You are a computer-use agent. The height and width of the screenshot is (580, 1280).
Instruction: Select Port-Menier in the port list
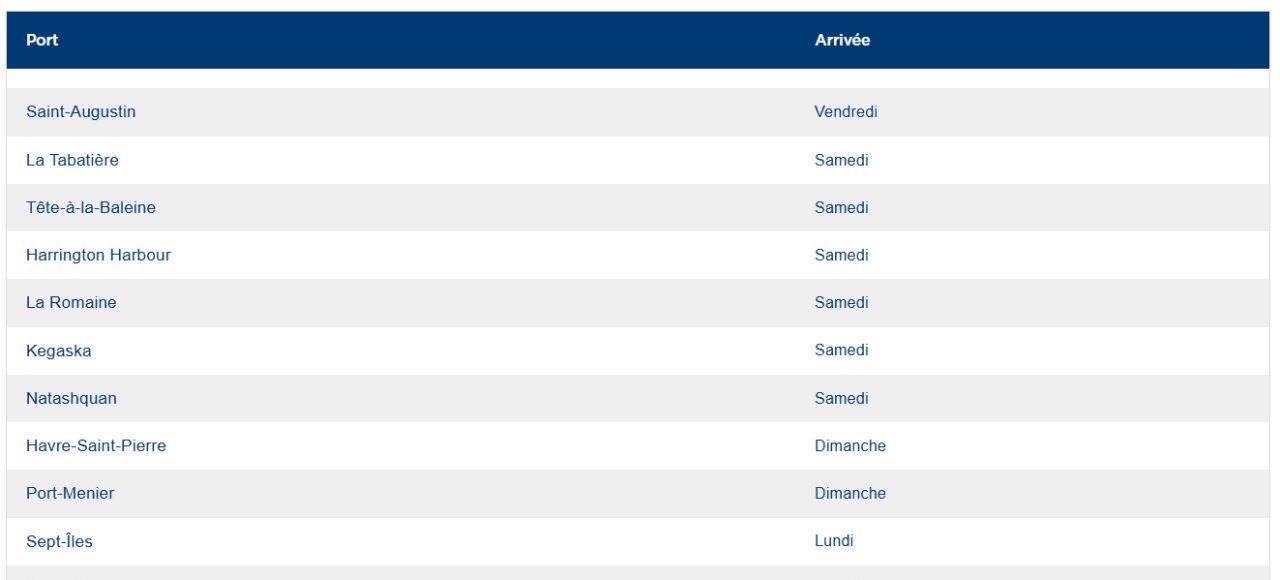(x=70, y=494)
